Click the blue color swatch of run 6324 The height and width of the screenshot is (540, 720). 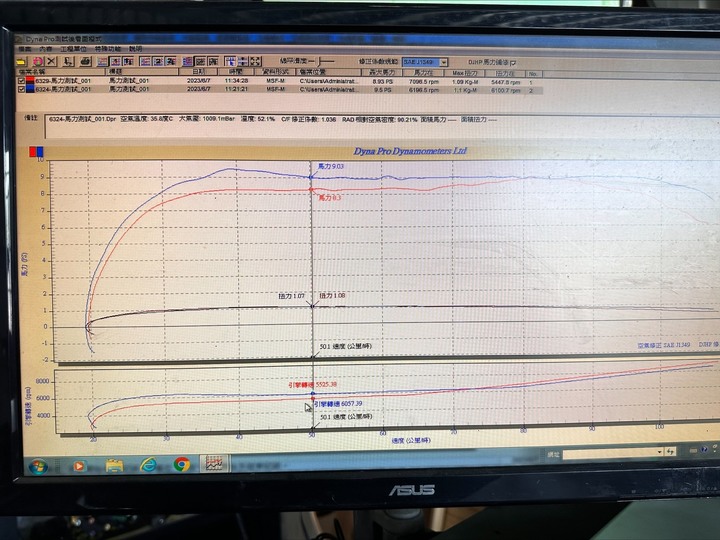pyautogui.click(x=30, y=89)
